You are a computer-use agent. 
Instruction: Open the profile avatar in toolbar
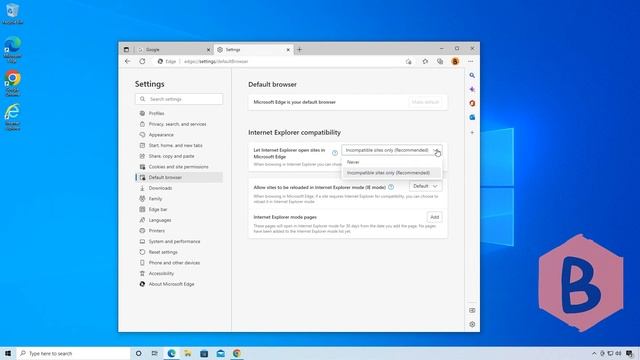(455, 61)
